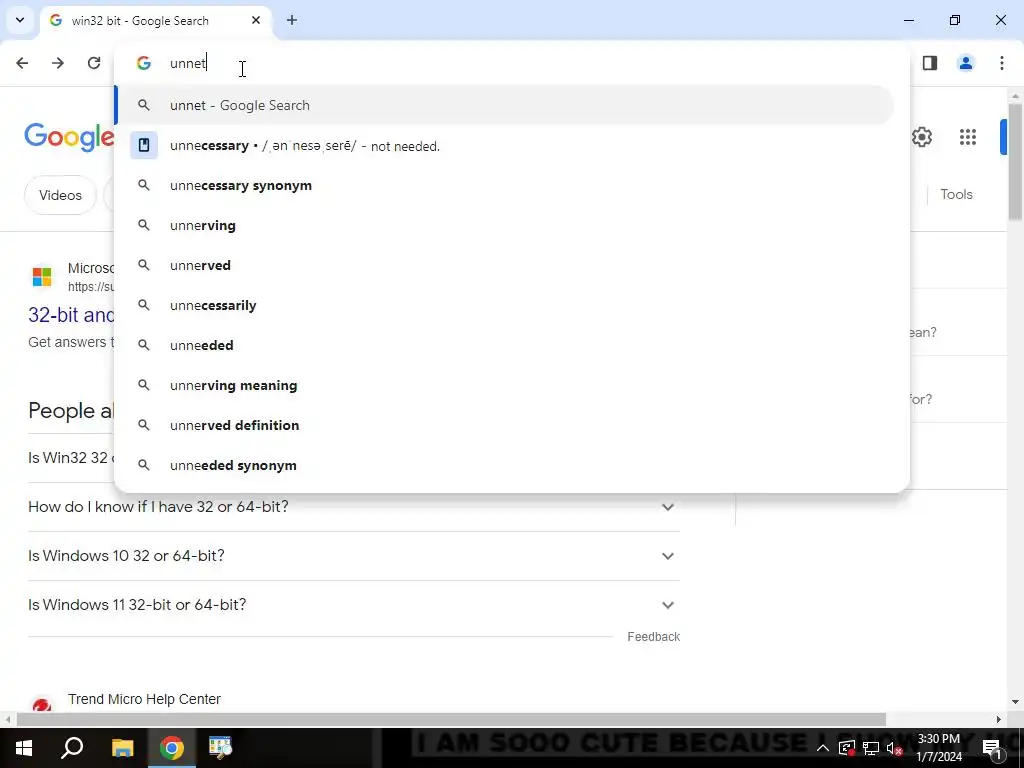This screenshot has height=768, width=1024.
Task: Go back to the previous page
Action: [22, 63]
